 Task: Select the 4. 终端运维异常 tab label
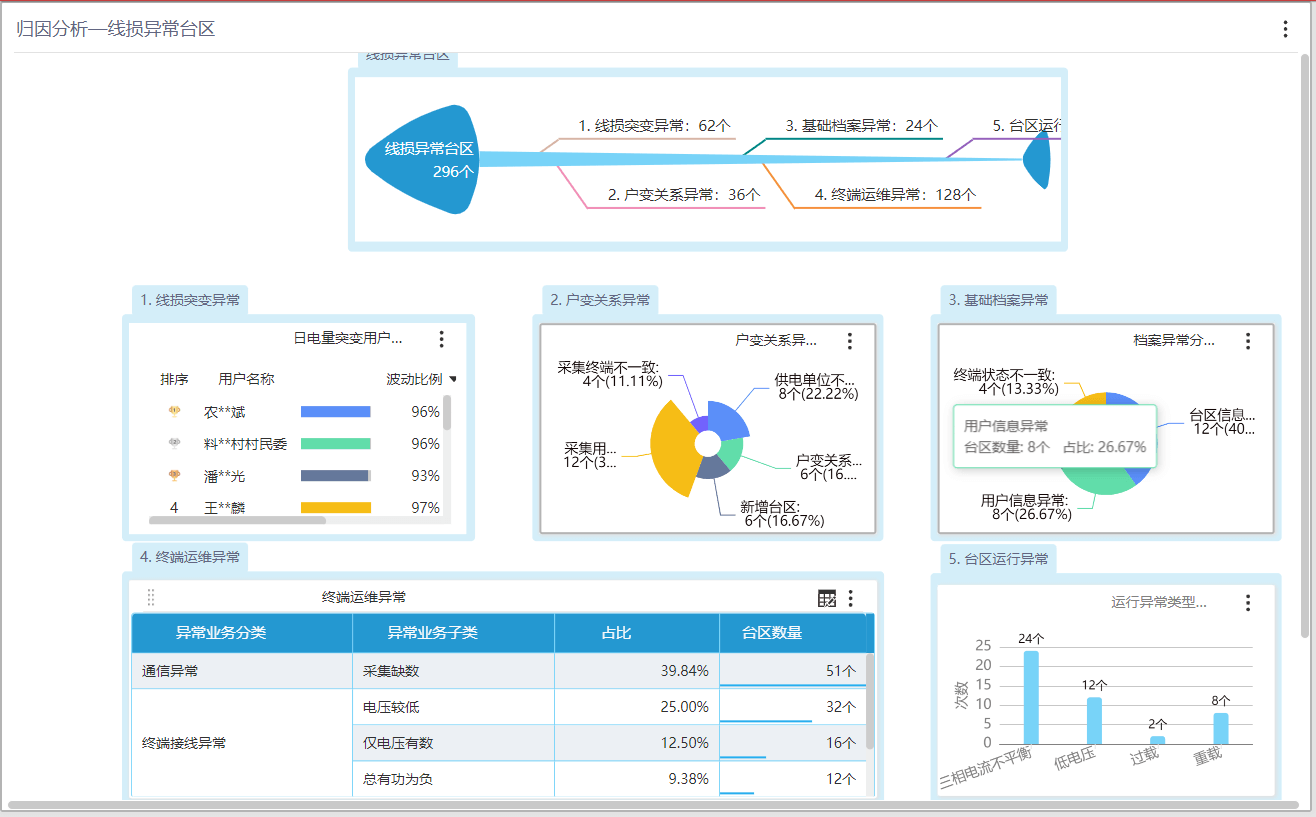click(190, 557)
